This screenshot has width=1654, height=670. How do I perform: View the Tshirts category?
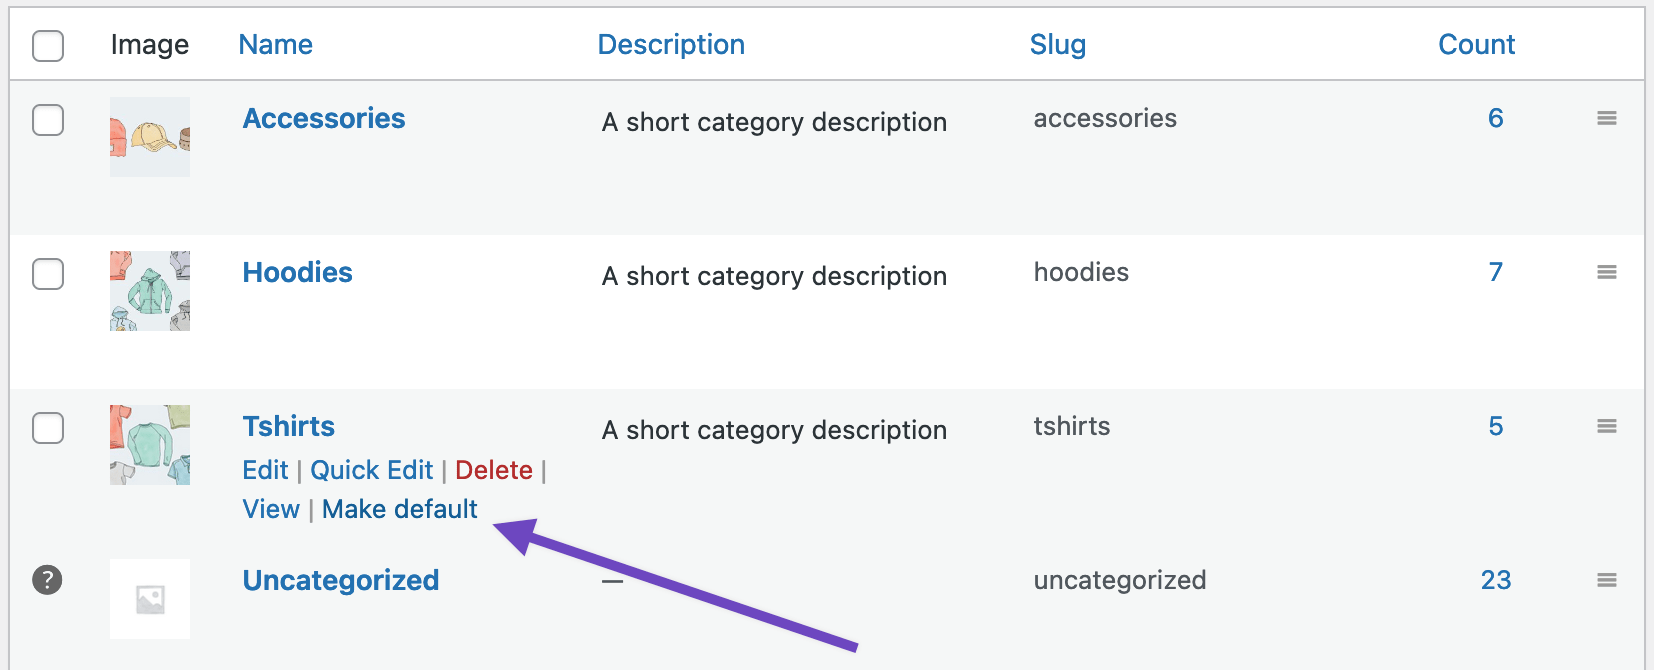click(x=270, y=509)
